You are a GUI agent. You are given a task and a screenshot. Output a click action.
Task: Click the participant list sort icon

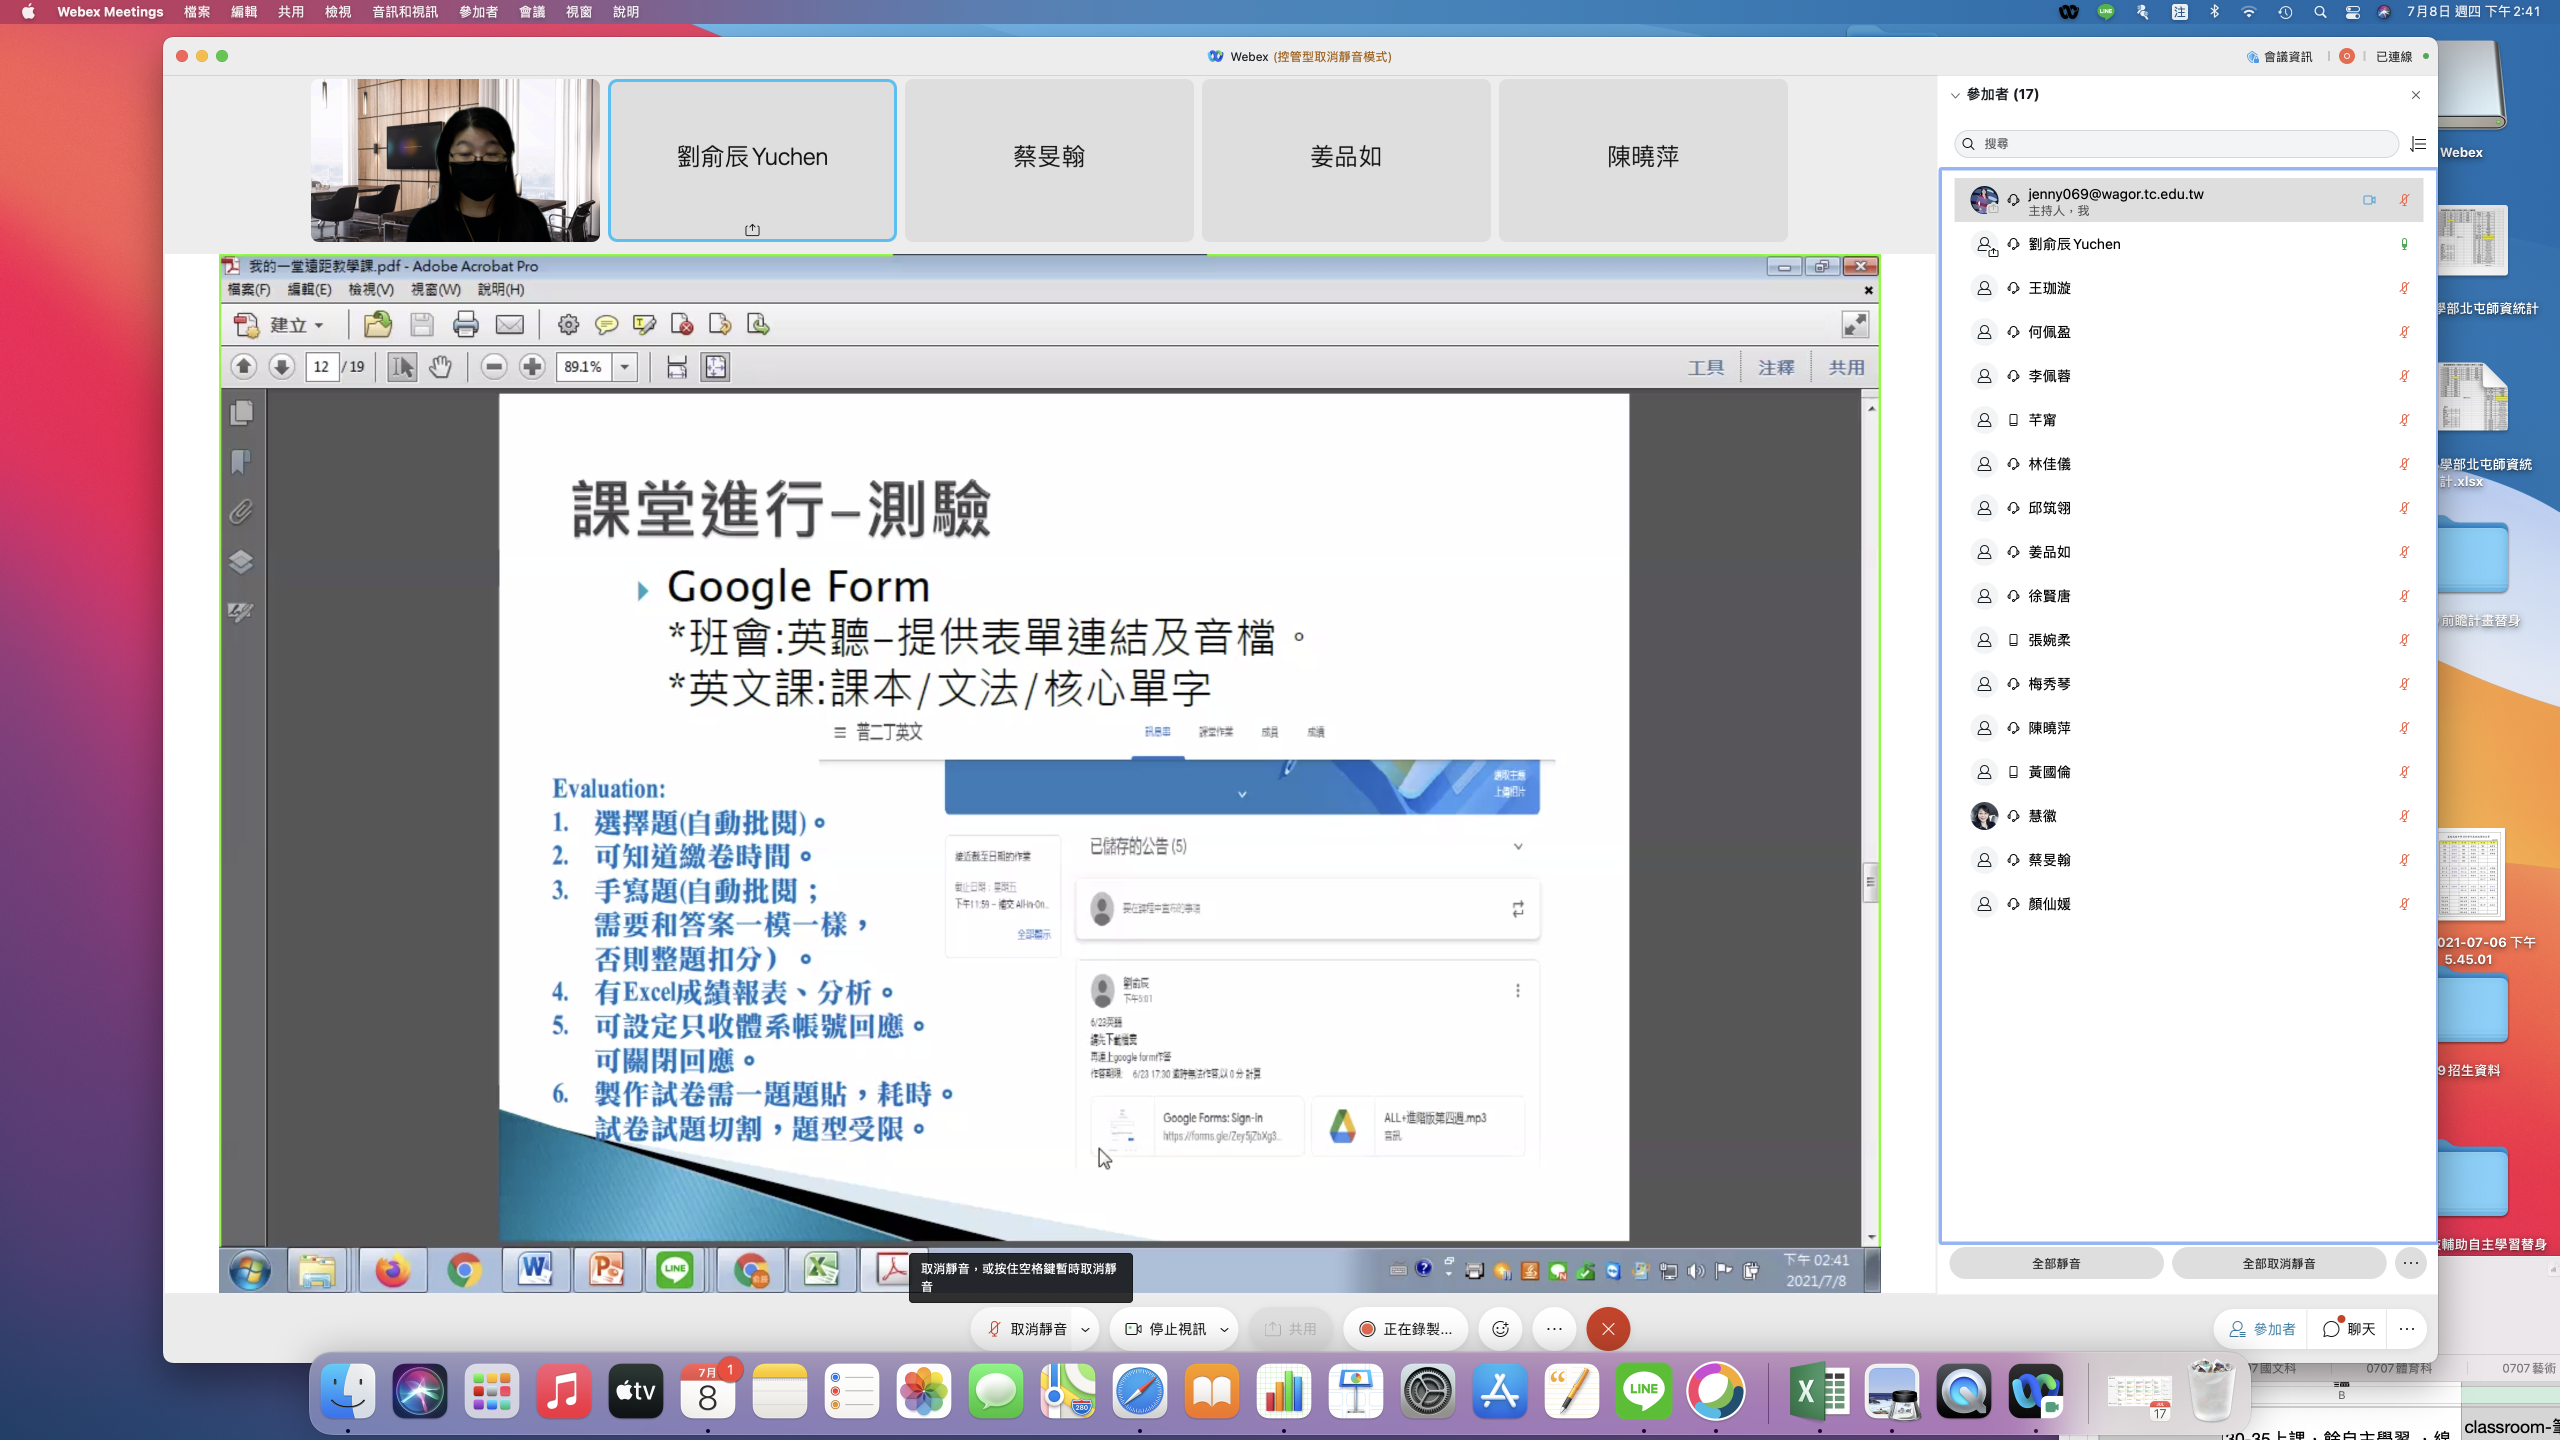coord(2418,144)
